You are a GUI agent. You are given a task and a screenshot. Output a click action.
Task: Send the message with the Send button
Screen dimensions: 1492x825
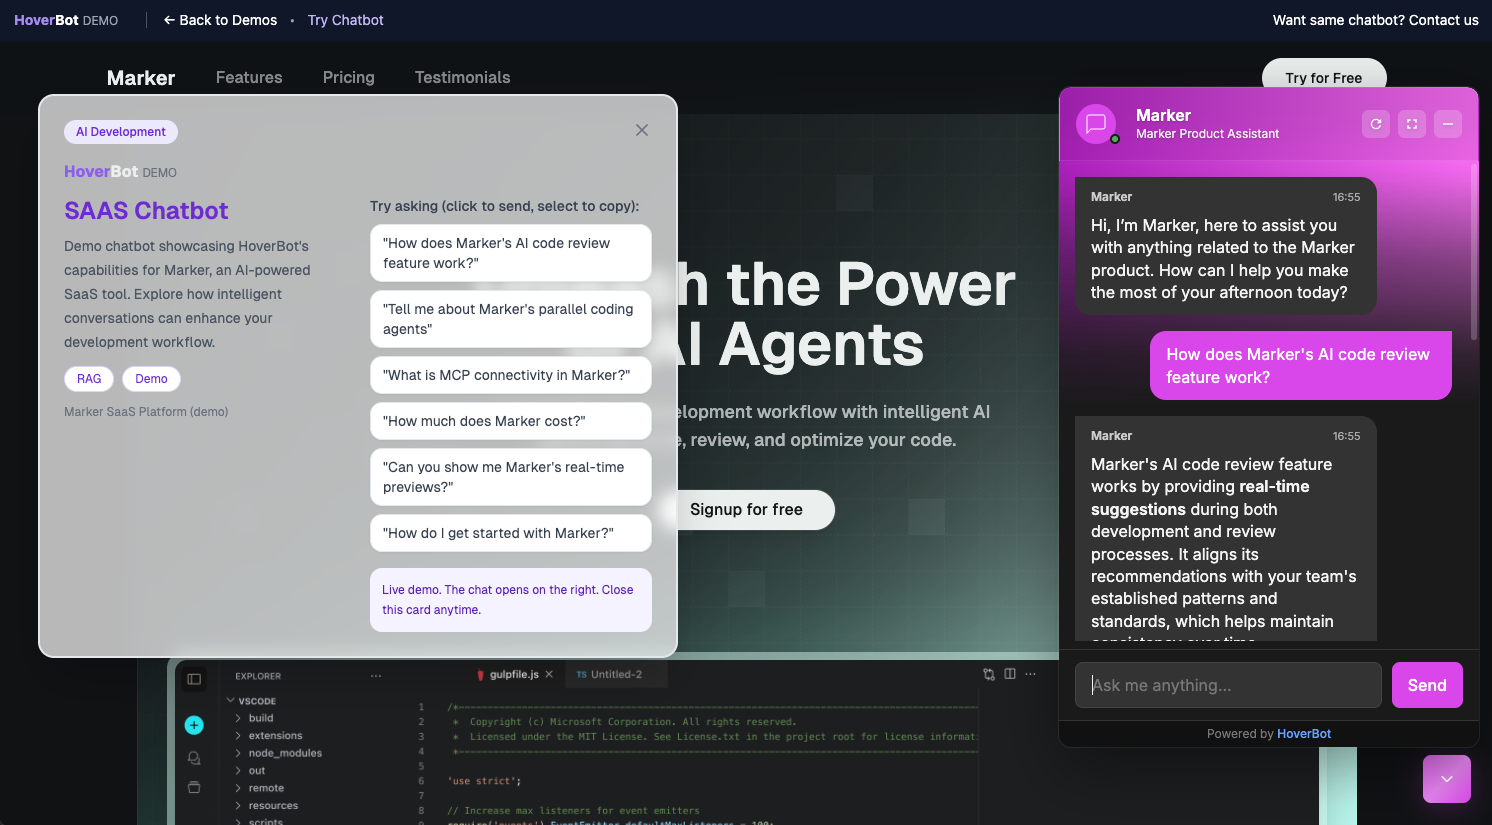[1427, 685]
